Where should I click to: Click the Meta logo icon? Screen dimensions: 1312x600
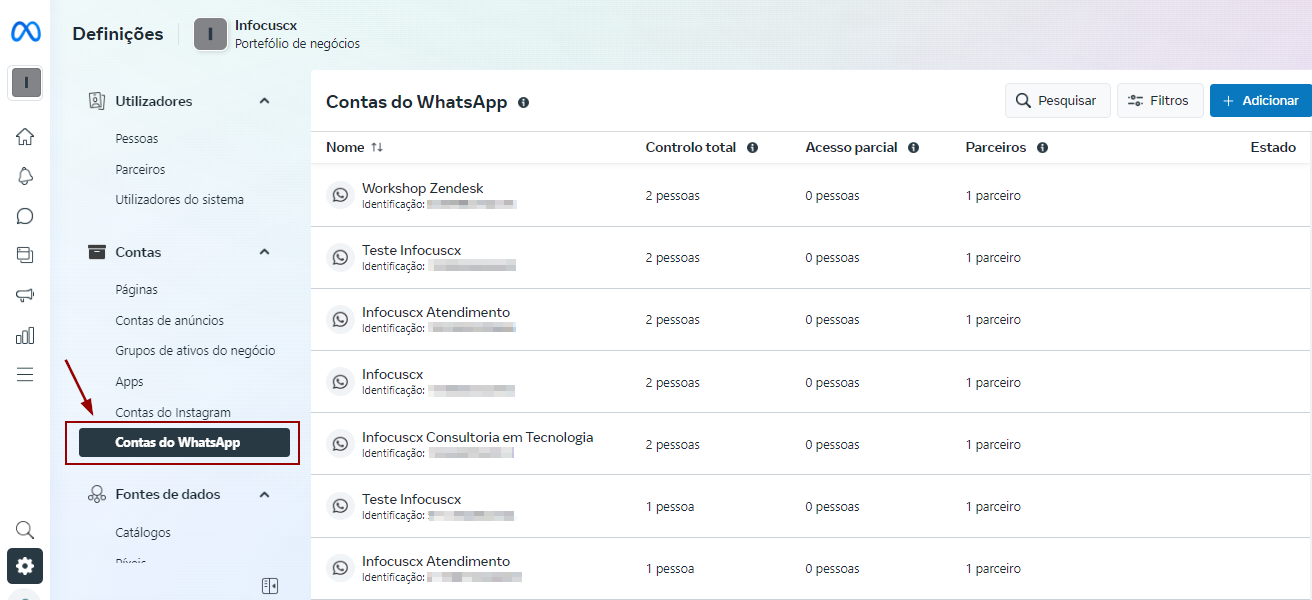tap(25, 32)
